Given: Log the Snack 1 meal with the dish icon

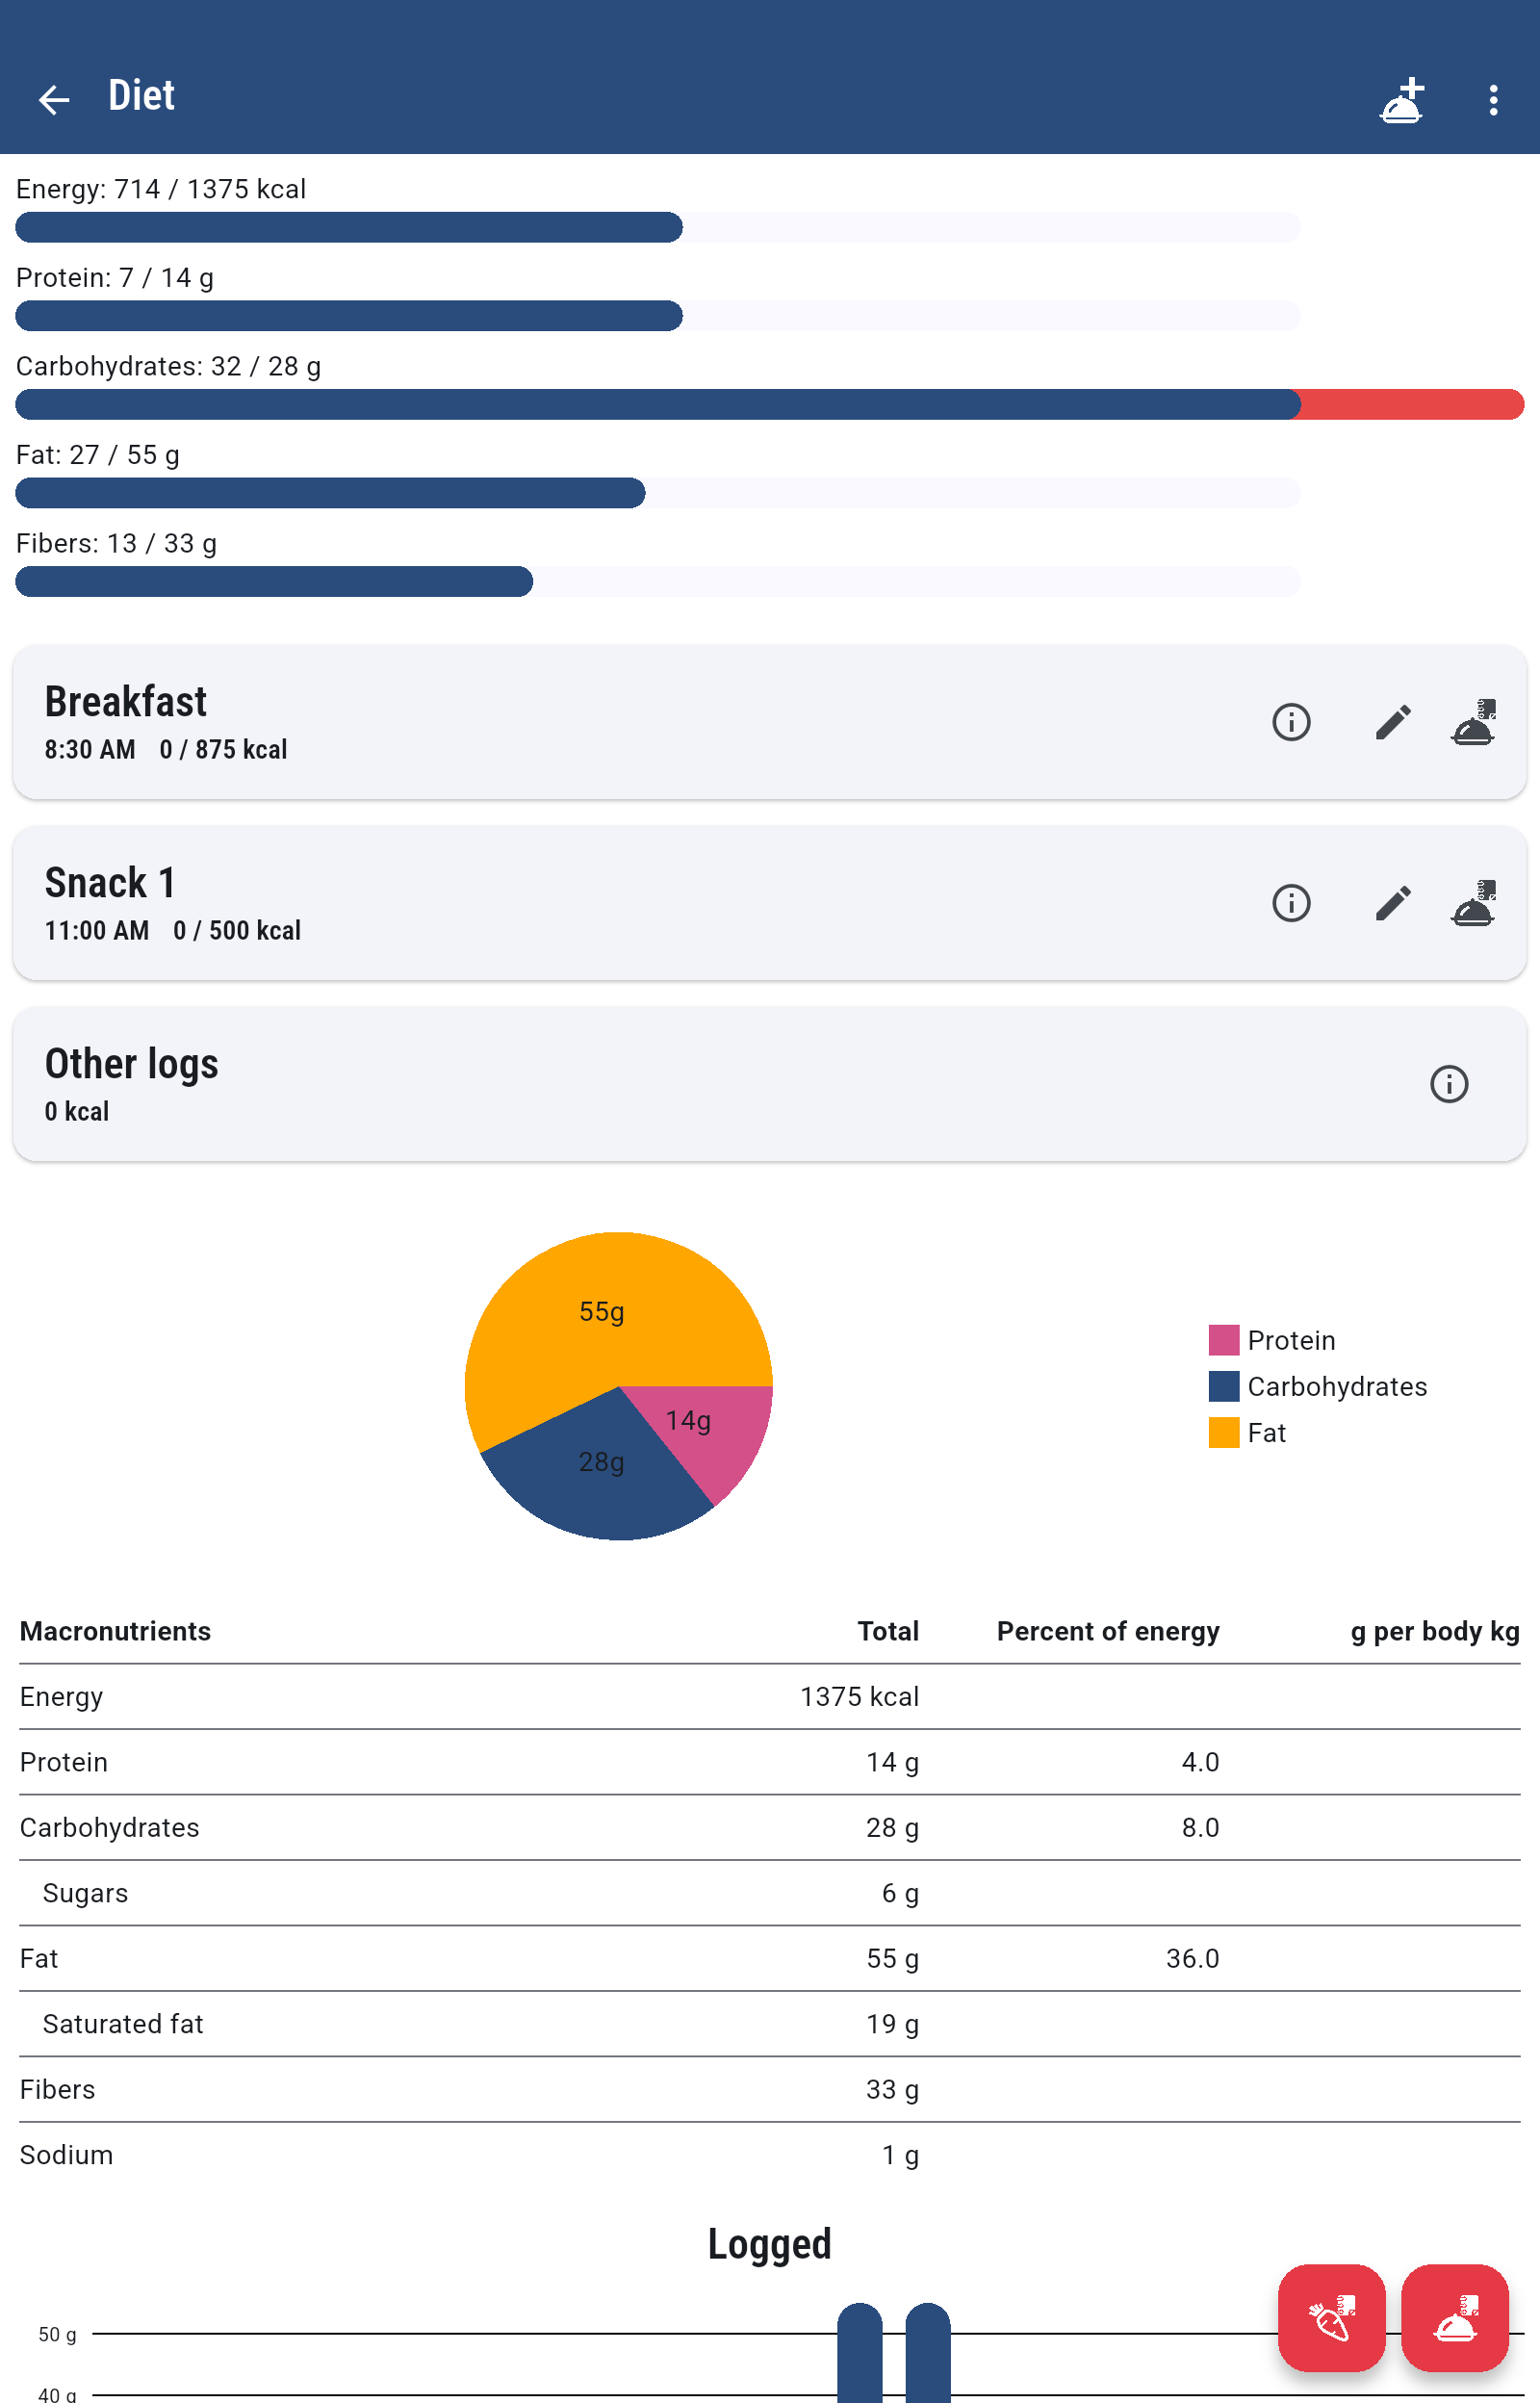Looking at the screenshot, I should tap(1473, 902).
